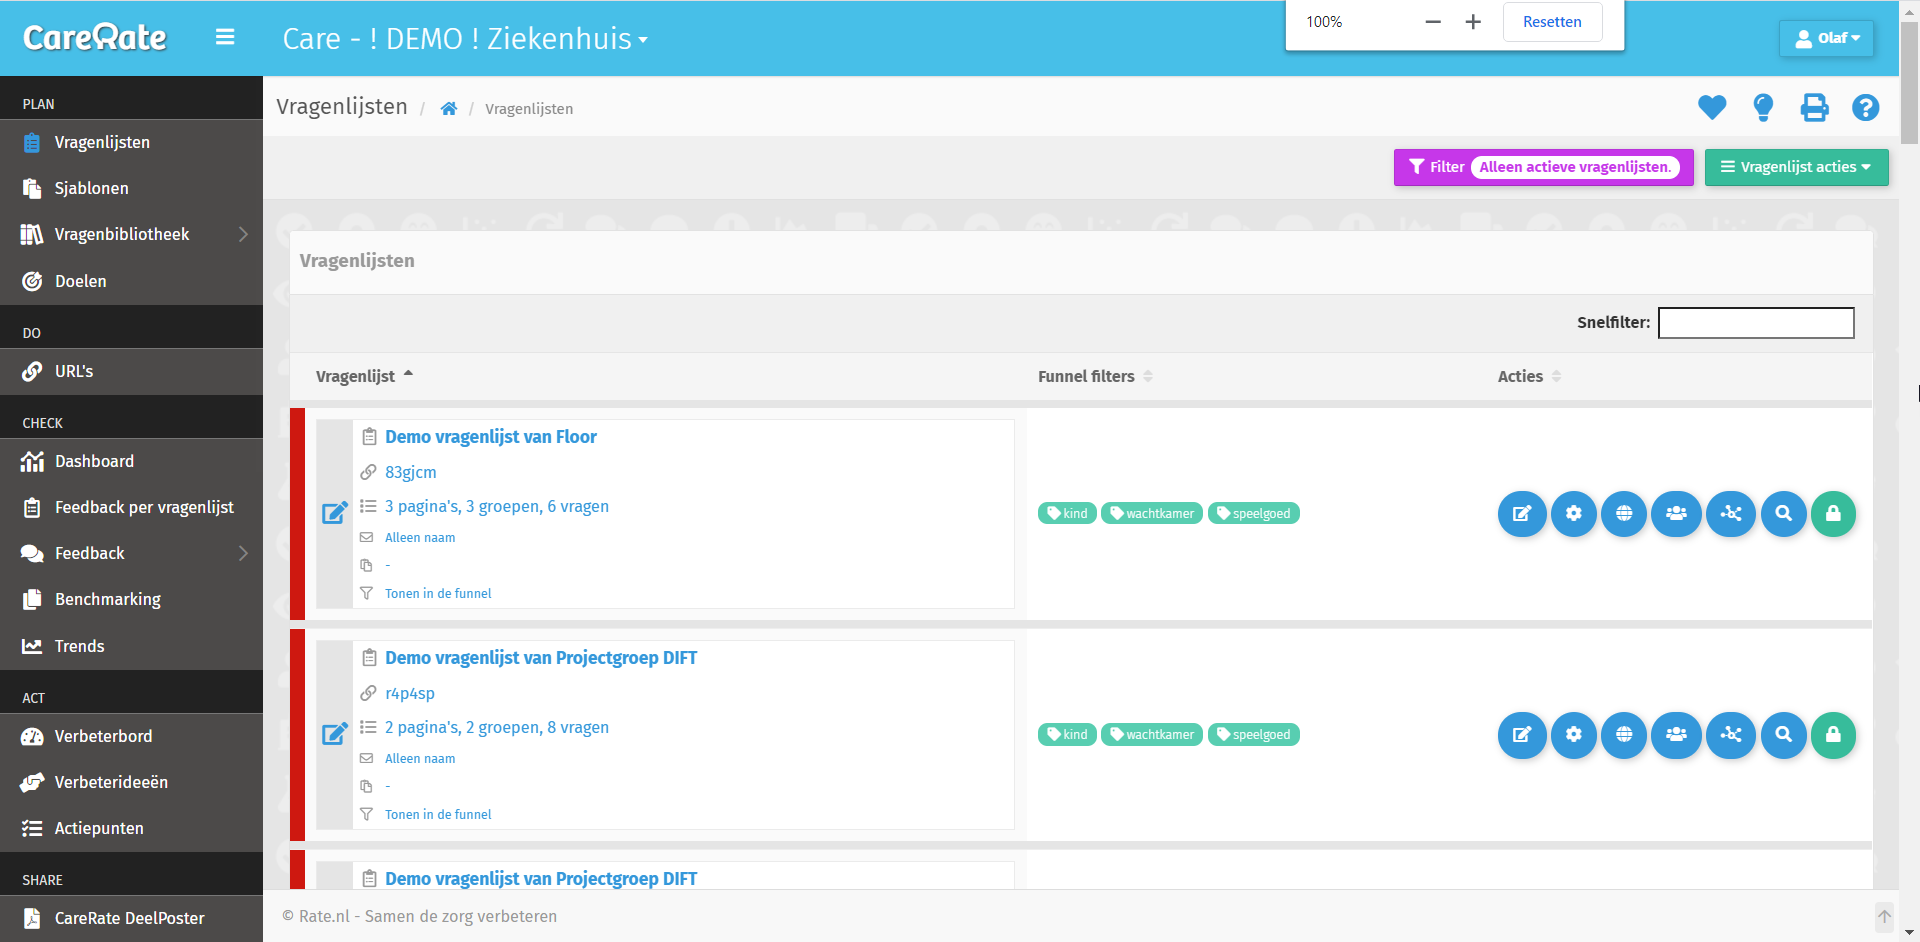Click the printer icon

click(x=1814, y=107)
